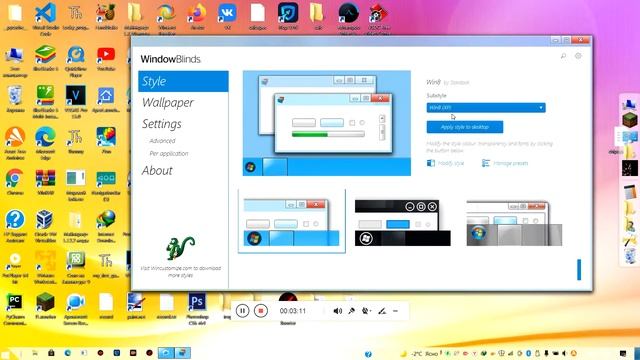Open Internet Download Manager desktop icon
The height and width of the screenshot is (360, 640).
coord(106,226)
